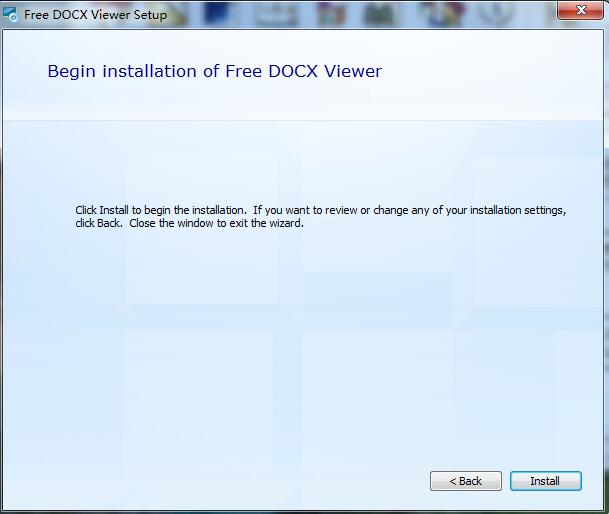Viewport: 609px width, 514px height.
Task: Click the 'If you want to review' sentence
Action: click(x=306, y=210)
